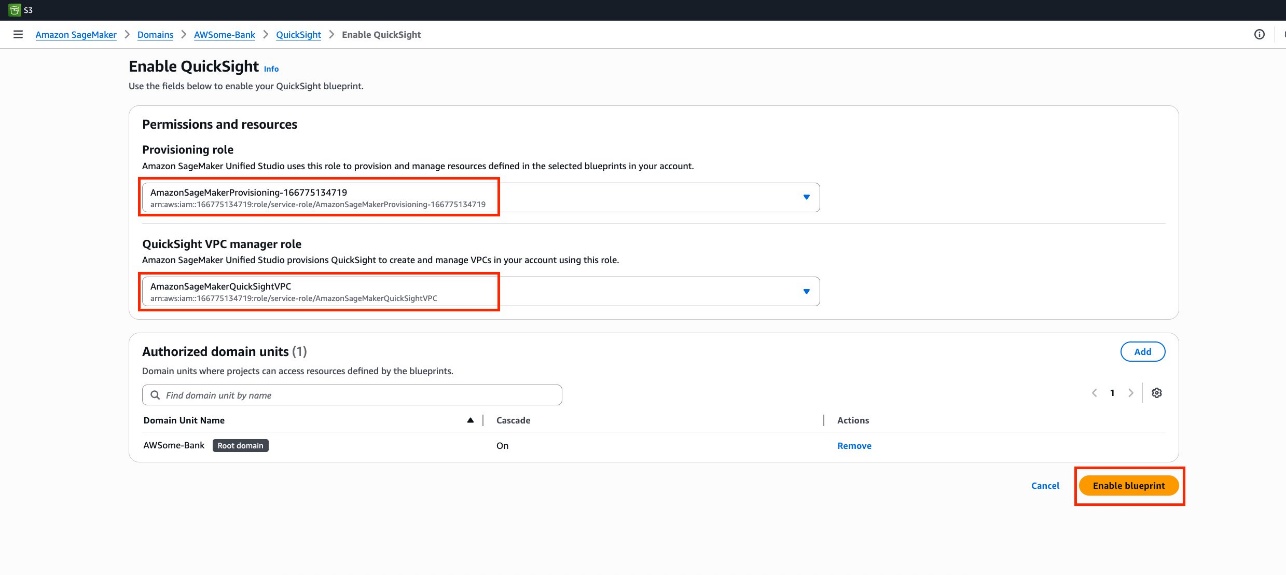Cancel enabling the blueprint
The image size is (1286, 575).
click(1045, 486)
